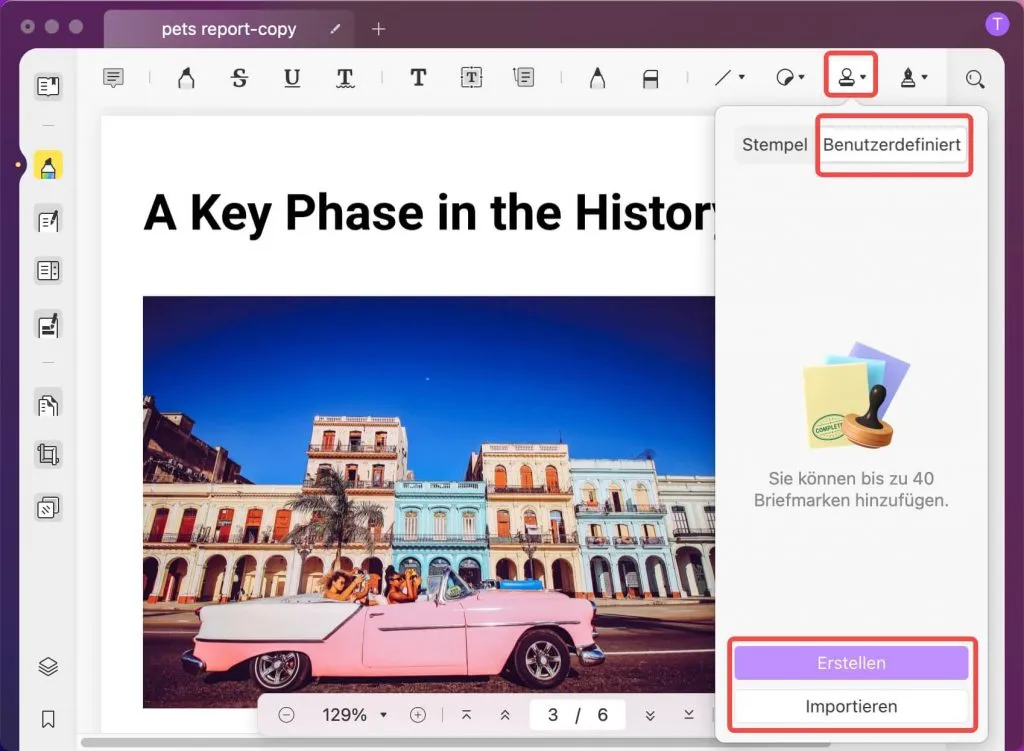1024x751 pixels.
Task: Open the Layers panel icon
Action: pos(48,667)
